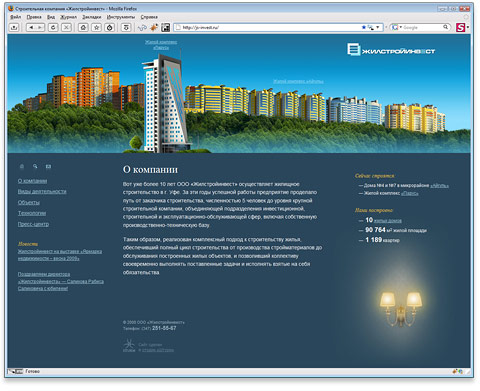Follow the link above the tall white tower
This screenshot has width=480, height=391.
pyautogui.click(x=161, y=45)
